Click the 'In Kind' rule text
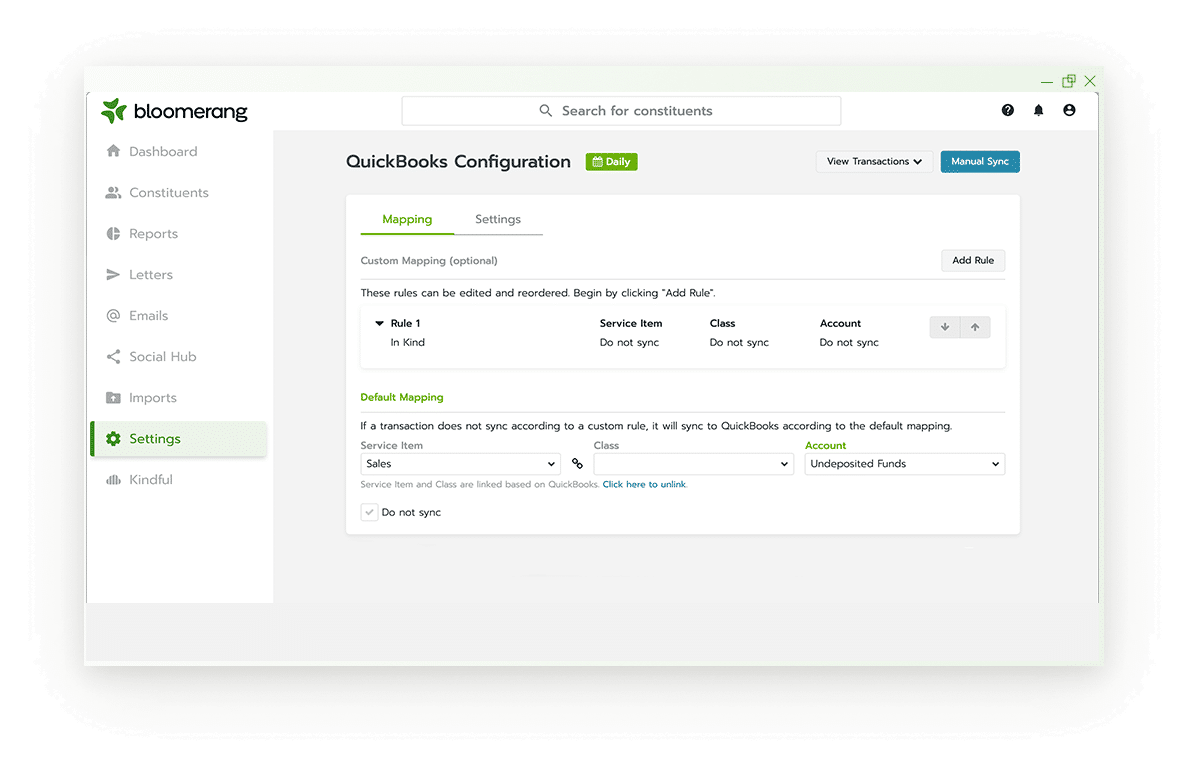This screenshot has height=768, width=1188. pos(408,342)
